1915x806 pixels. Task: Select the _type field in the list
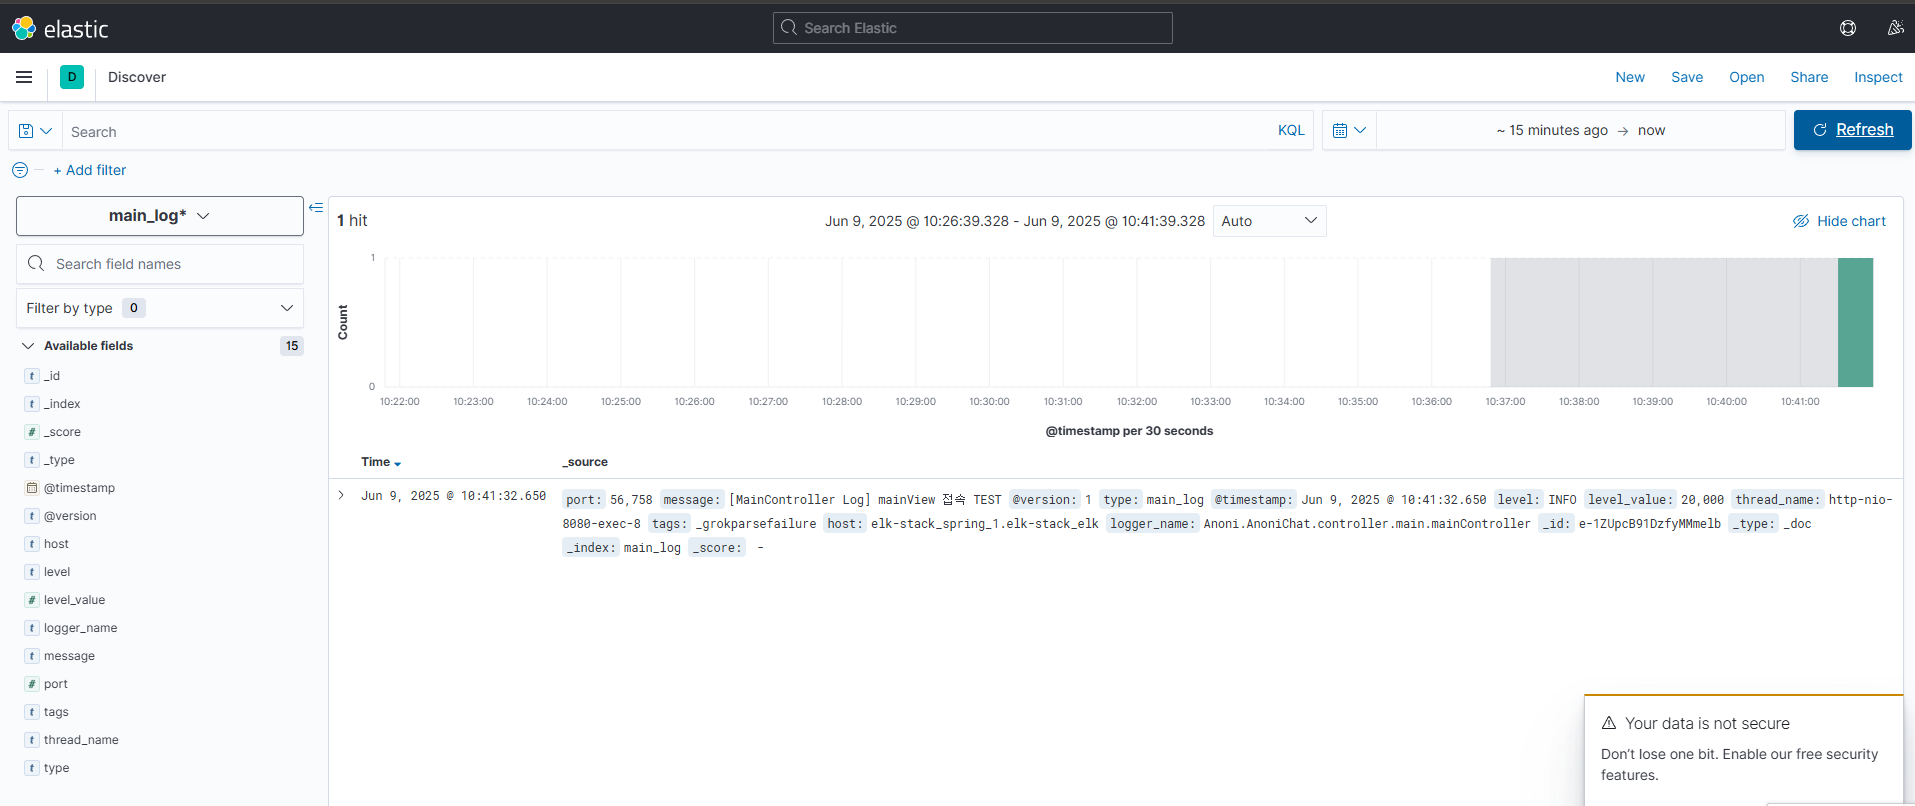tap(59, 460)
